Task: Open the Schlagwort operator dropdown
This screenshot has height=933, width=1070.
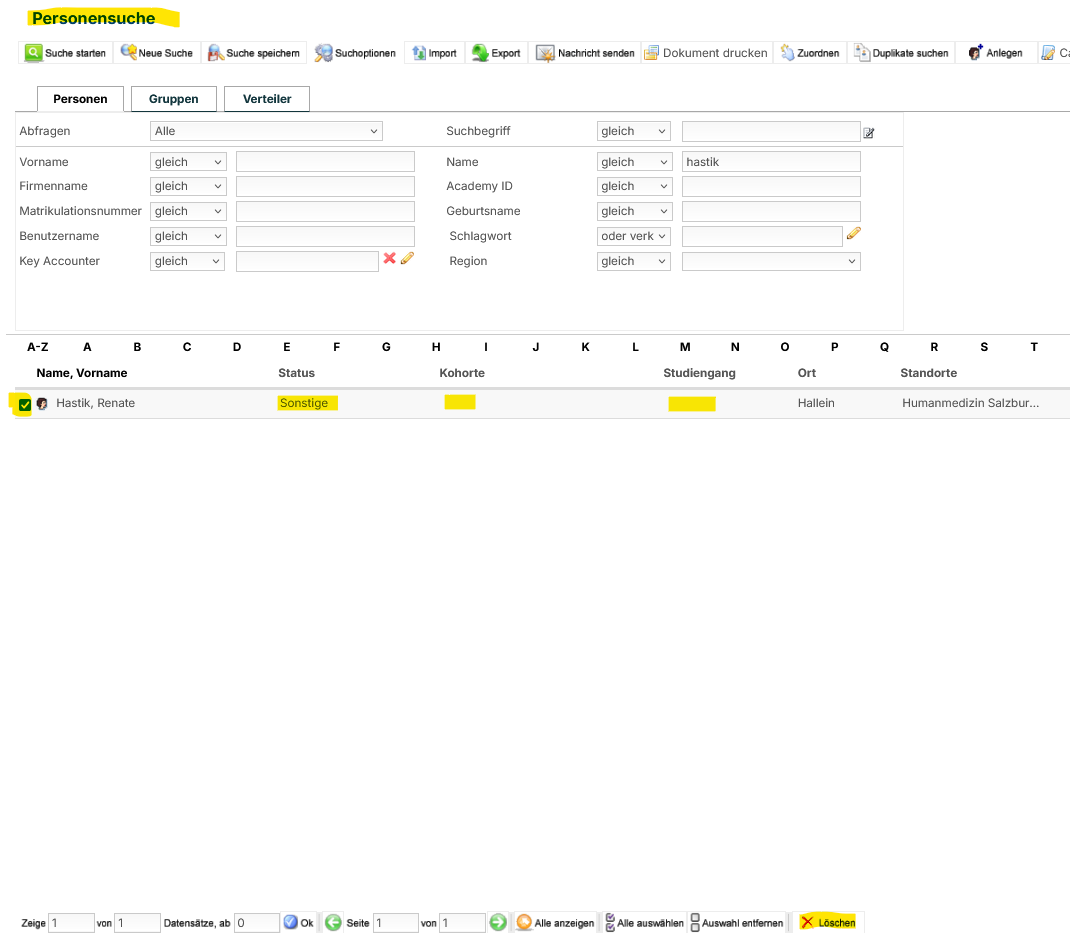Action: [633, 236]
